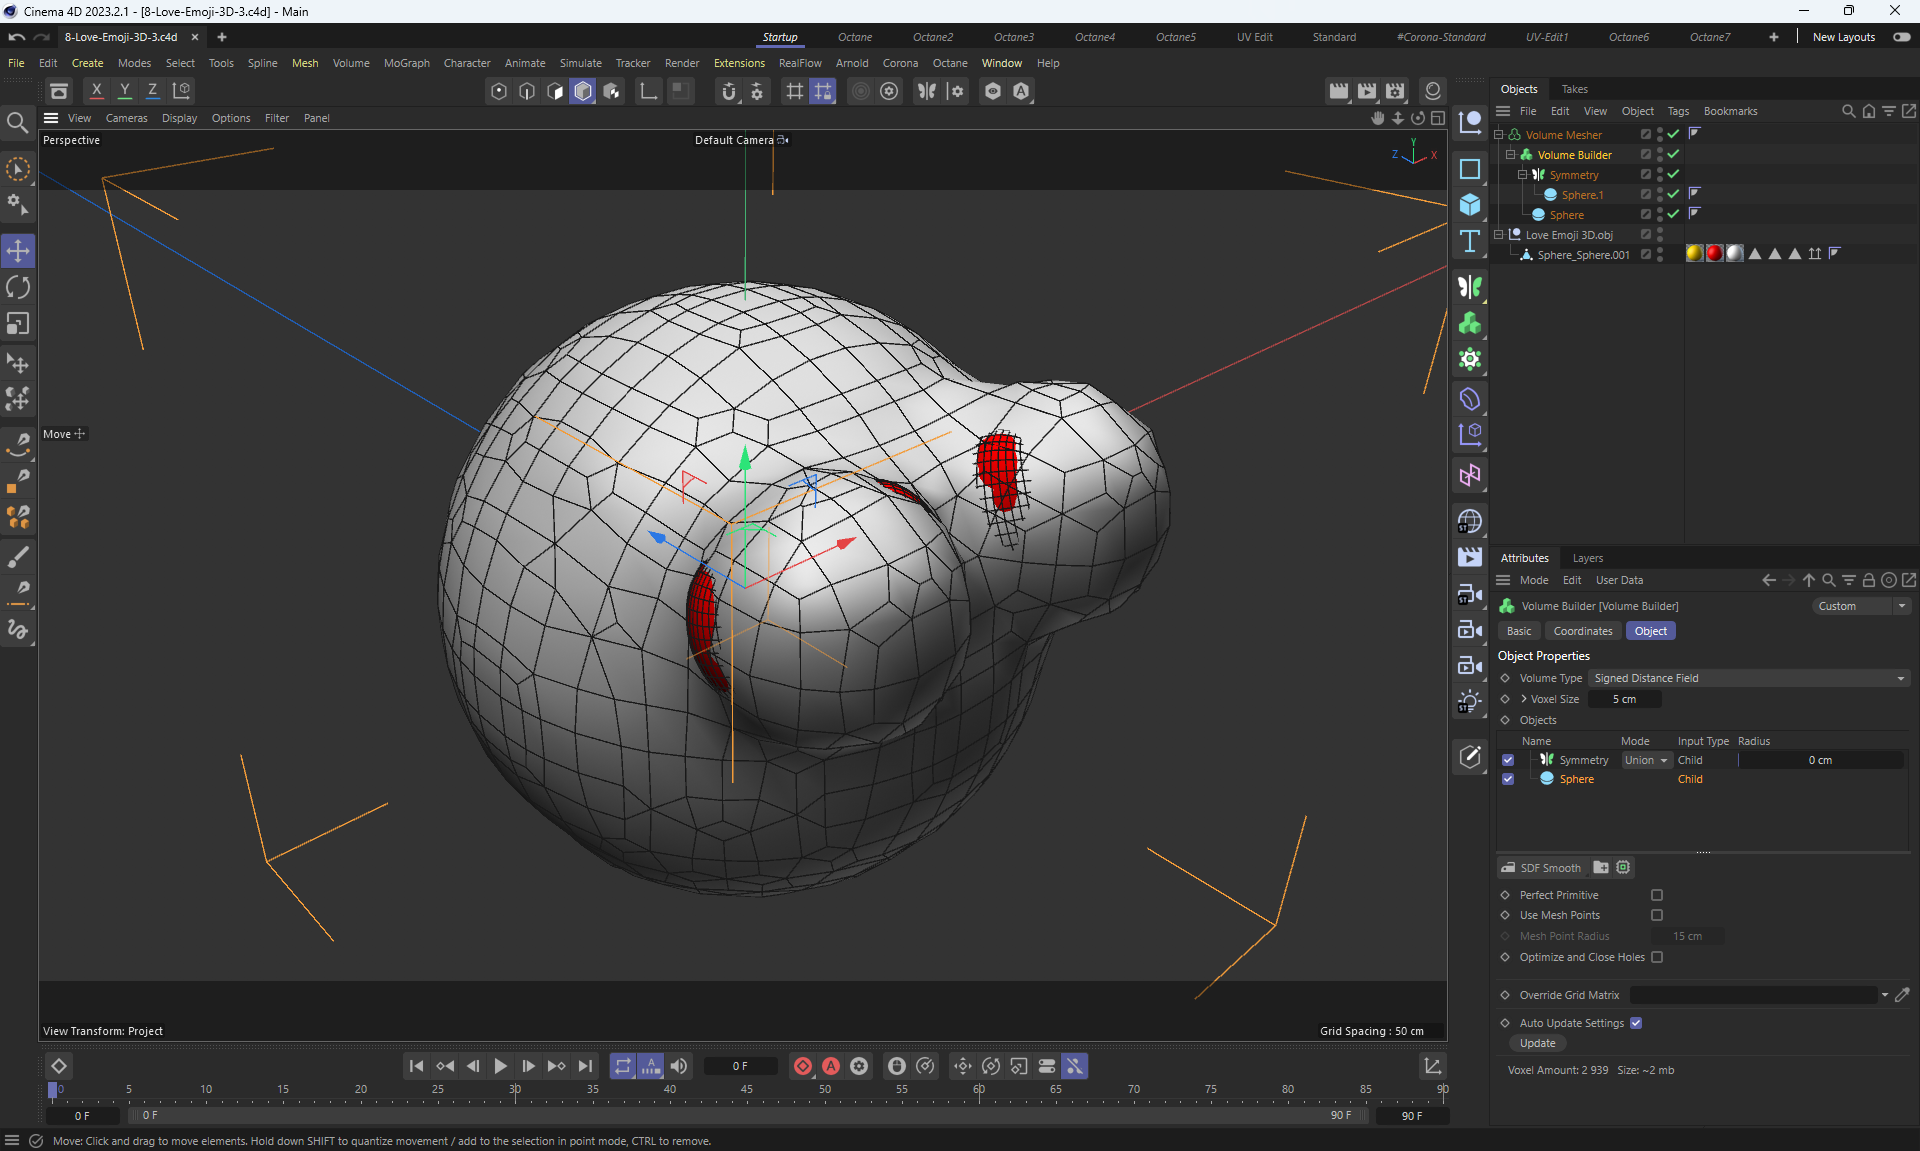Switch to the Coordinates tab
1920x1151 pixels.
[x=1582, y=631]
